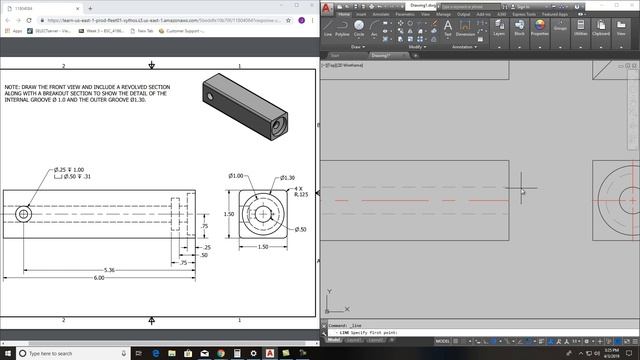The height and width of the screenshot is (360, 640).
Task: Bookmark this page with the star icon
Action: [x=289, y=20]
